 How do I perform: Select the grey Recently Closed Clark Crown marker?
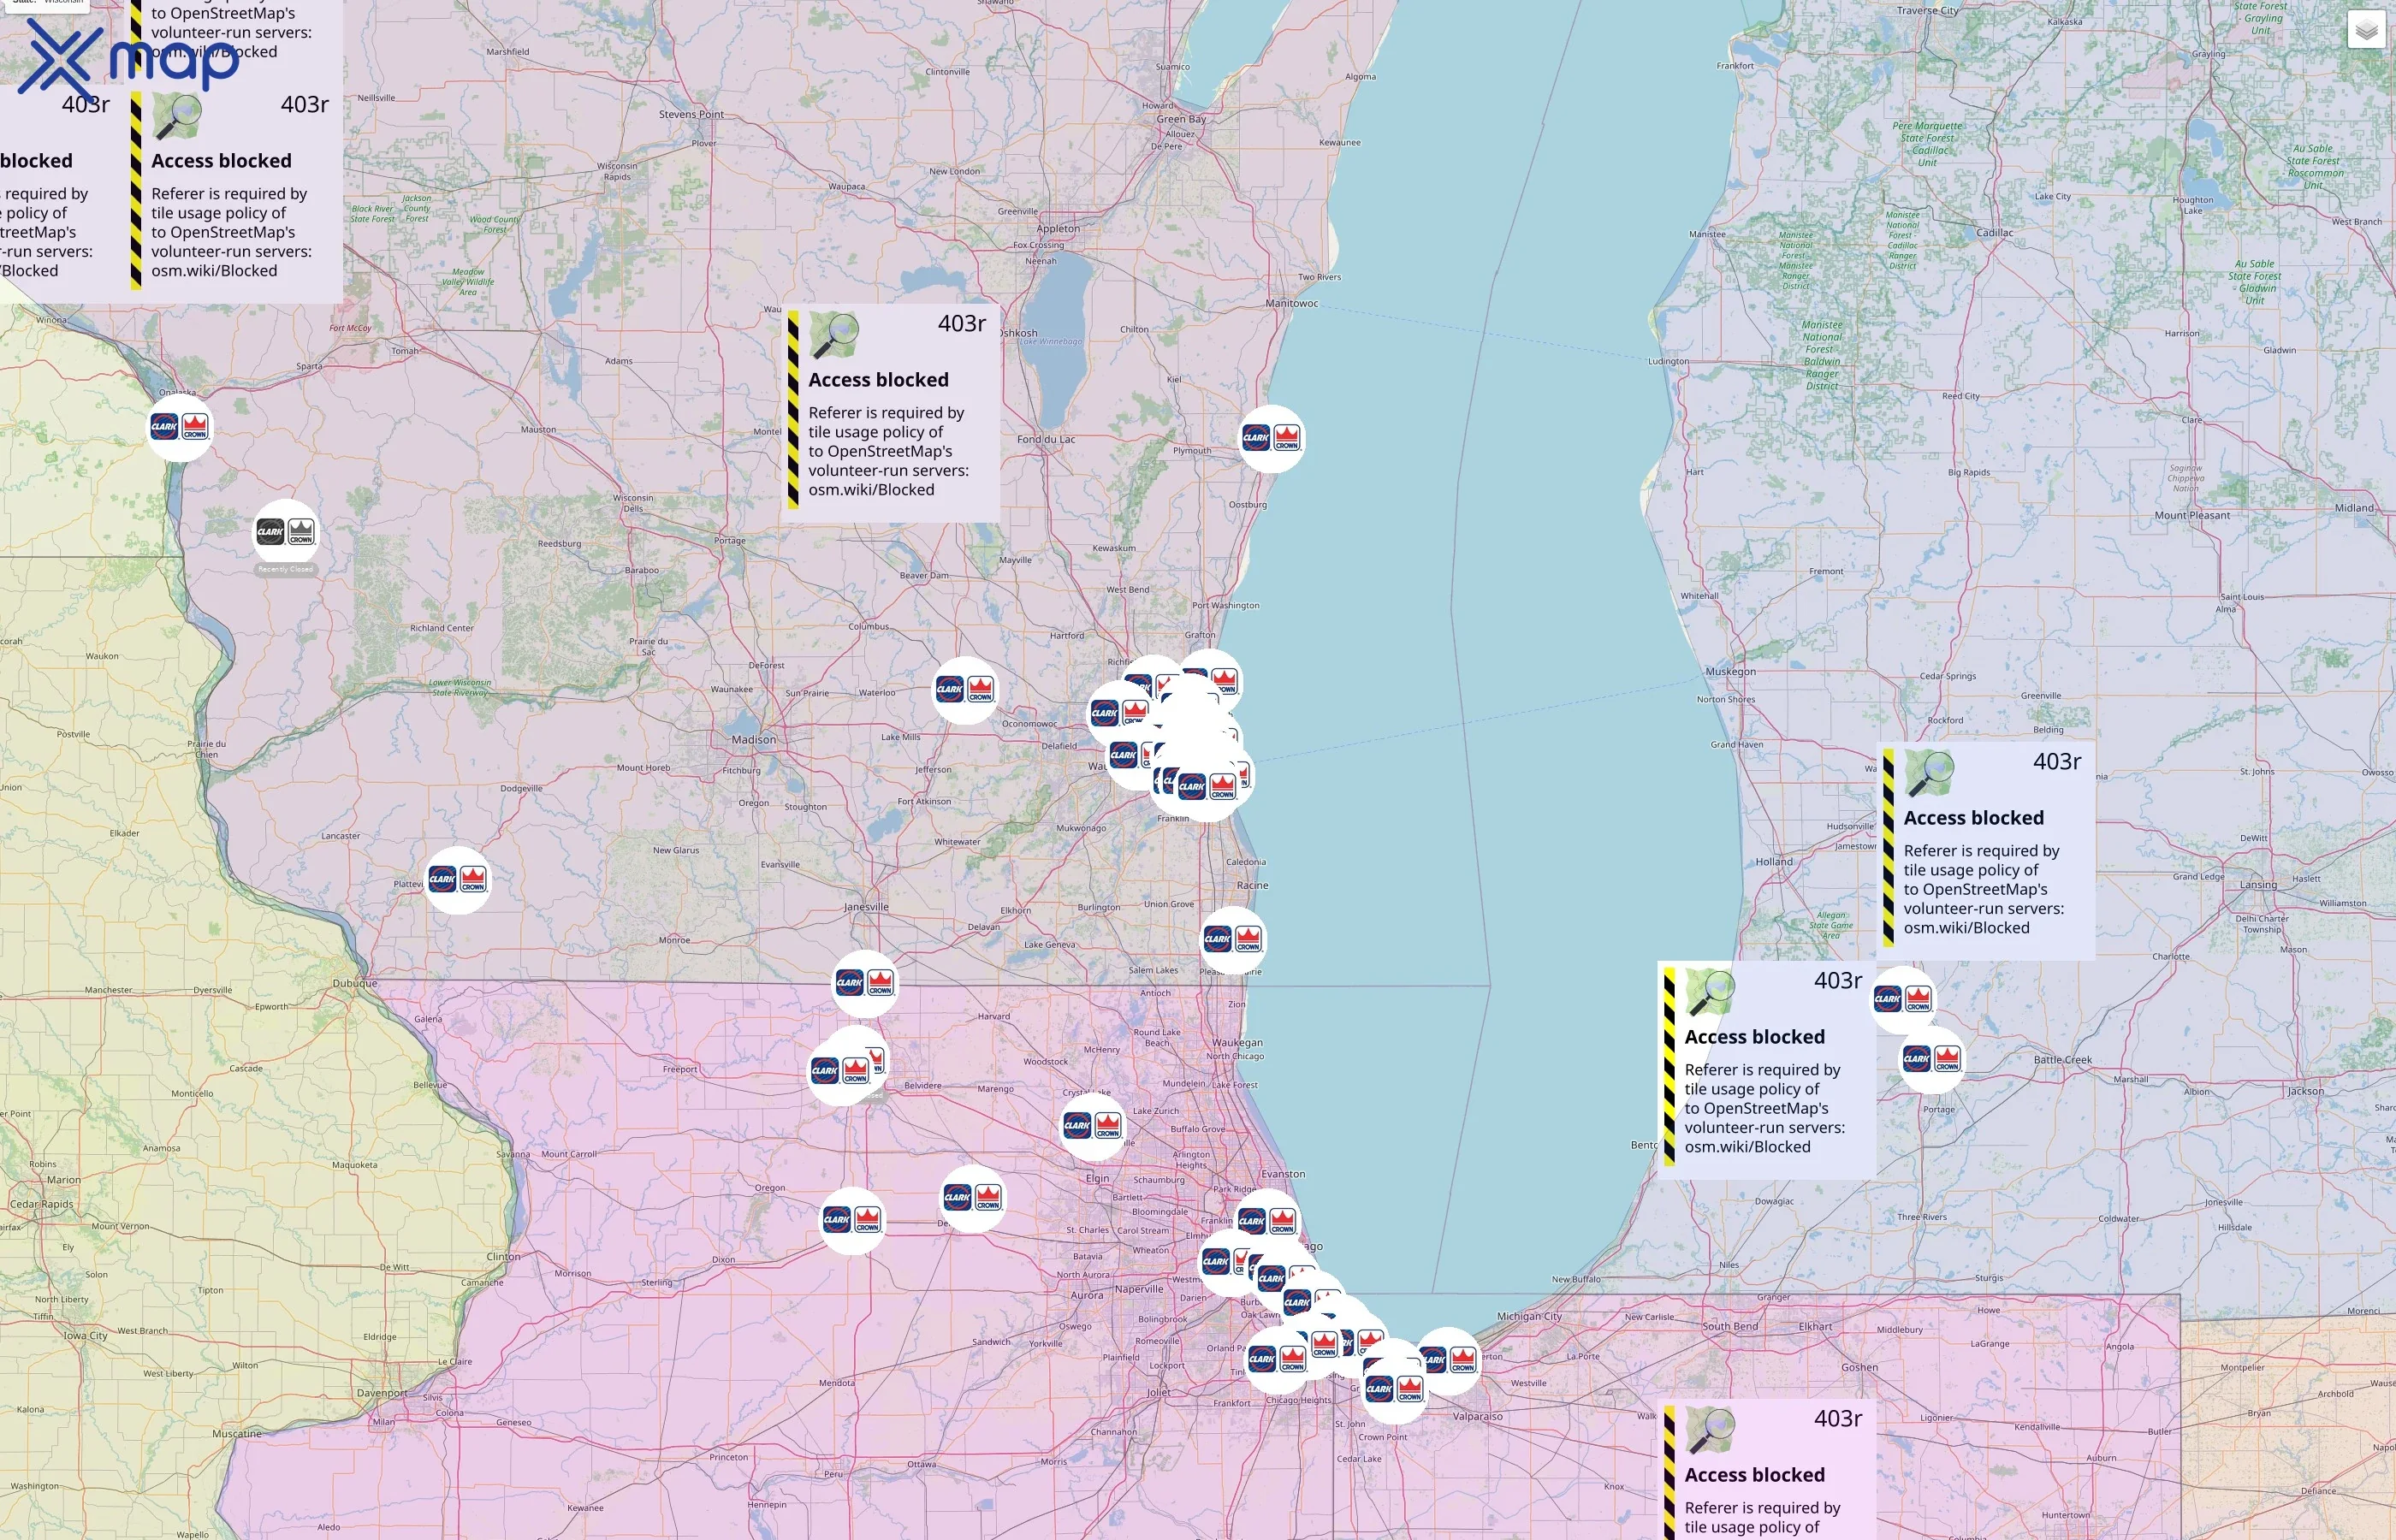[286, 532]
